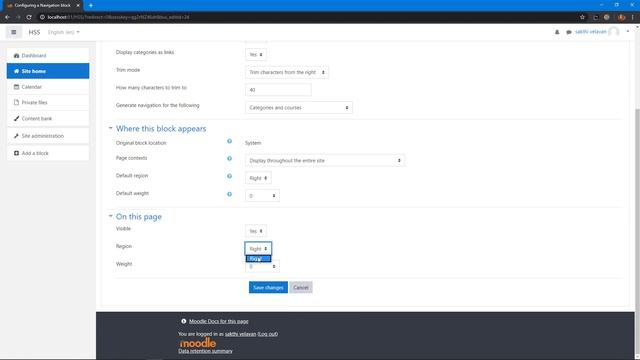This screenshot has height=360, width=640.
Task: Click the info icon beside Moodle Docs
Action: (x=184, y=321)
